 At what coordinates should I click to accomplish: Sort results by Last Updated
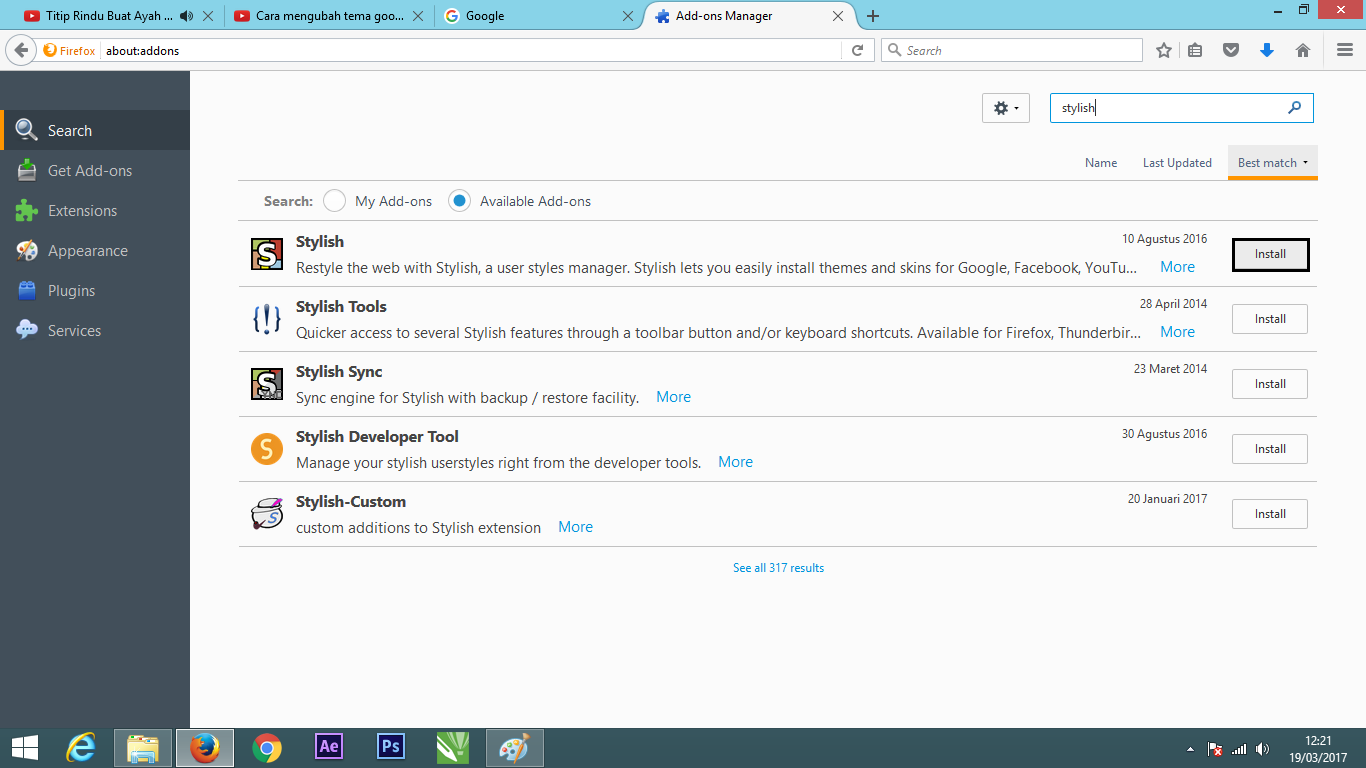[1177, 163]
